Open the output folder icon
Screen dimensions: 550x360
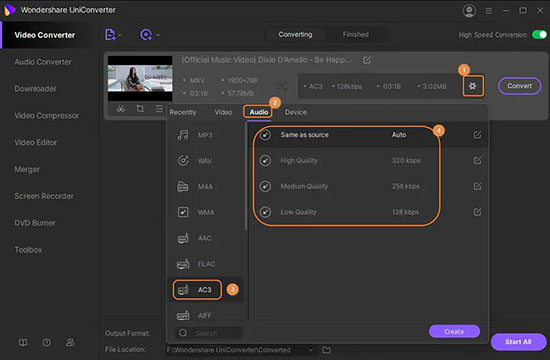tap(326, 350)
